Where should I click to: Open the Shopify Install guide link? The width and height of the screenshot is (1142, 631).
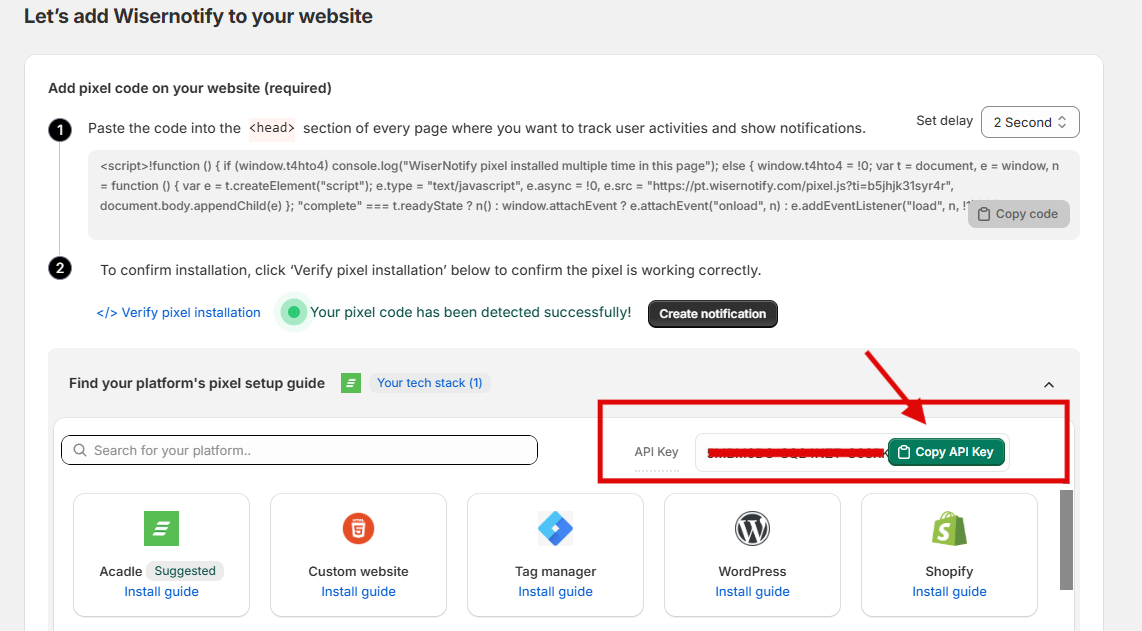click(949, 592)
